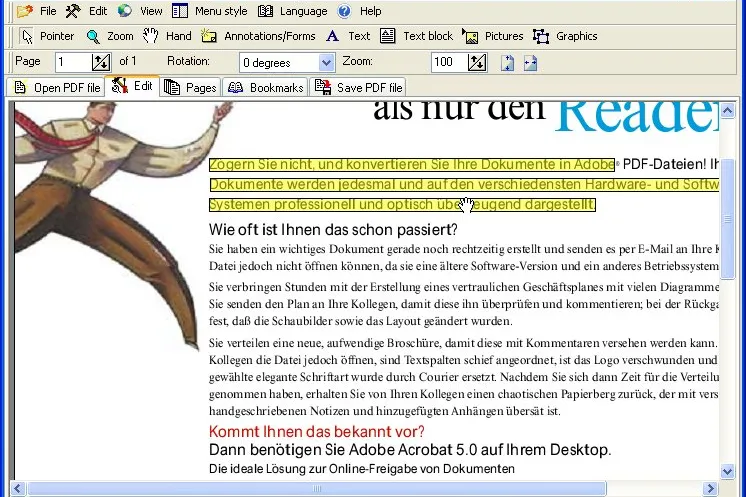Click the page number input field
Image resolution: width=746 pixels, height=497 pixels.
pyautogui.click(x=72, y=62)
